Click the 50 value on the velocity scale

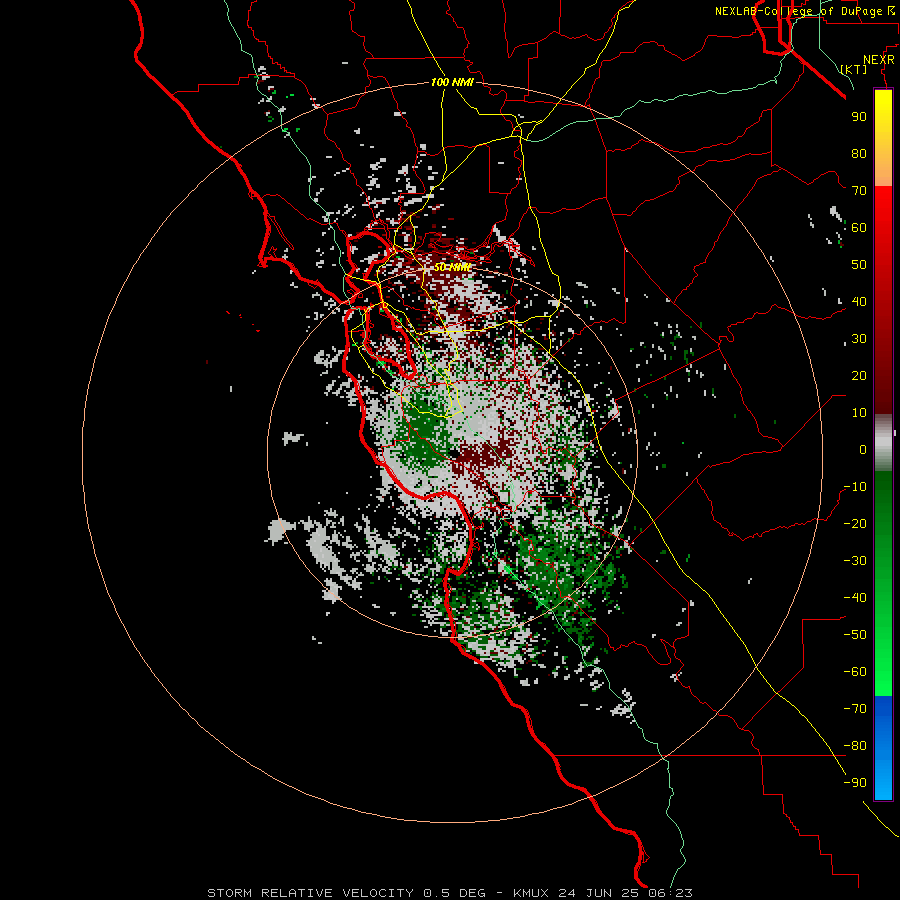[859, 265]
